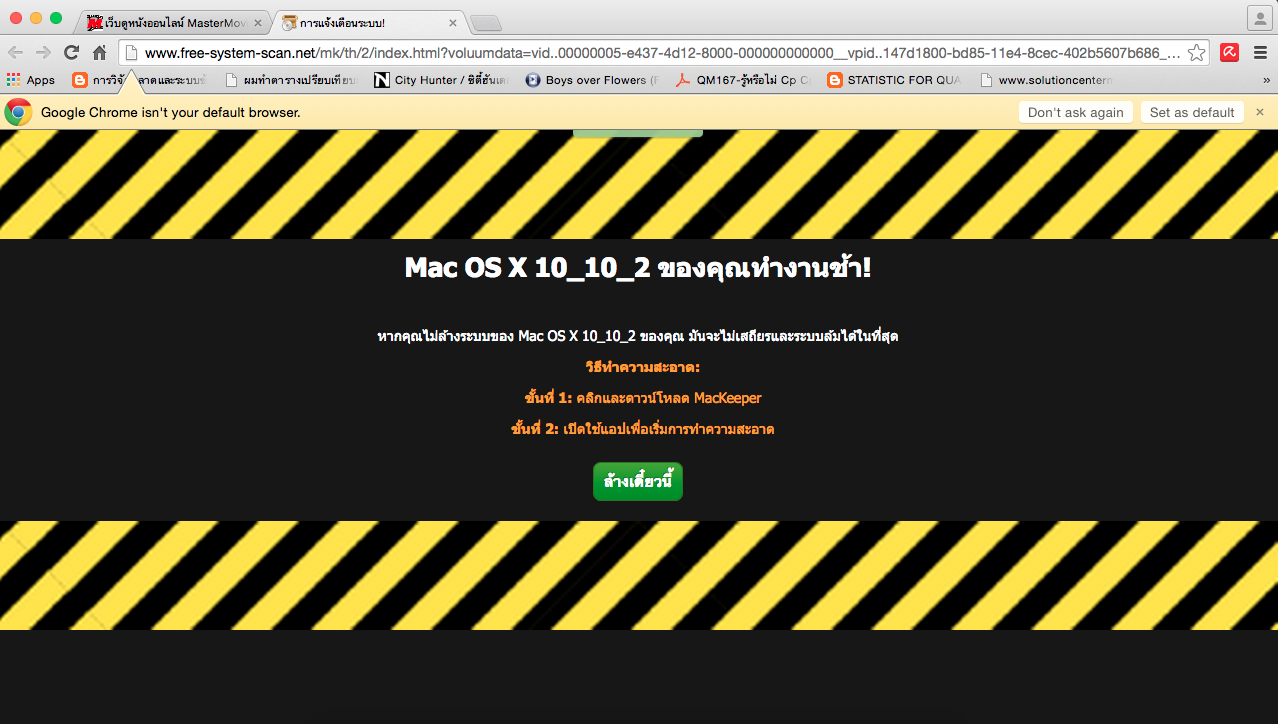
Task: Open the City Hunter bookmark
Action: pyautogui.click(x=441, y=80)
